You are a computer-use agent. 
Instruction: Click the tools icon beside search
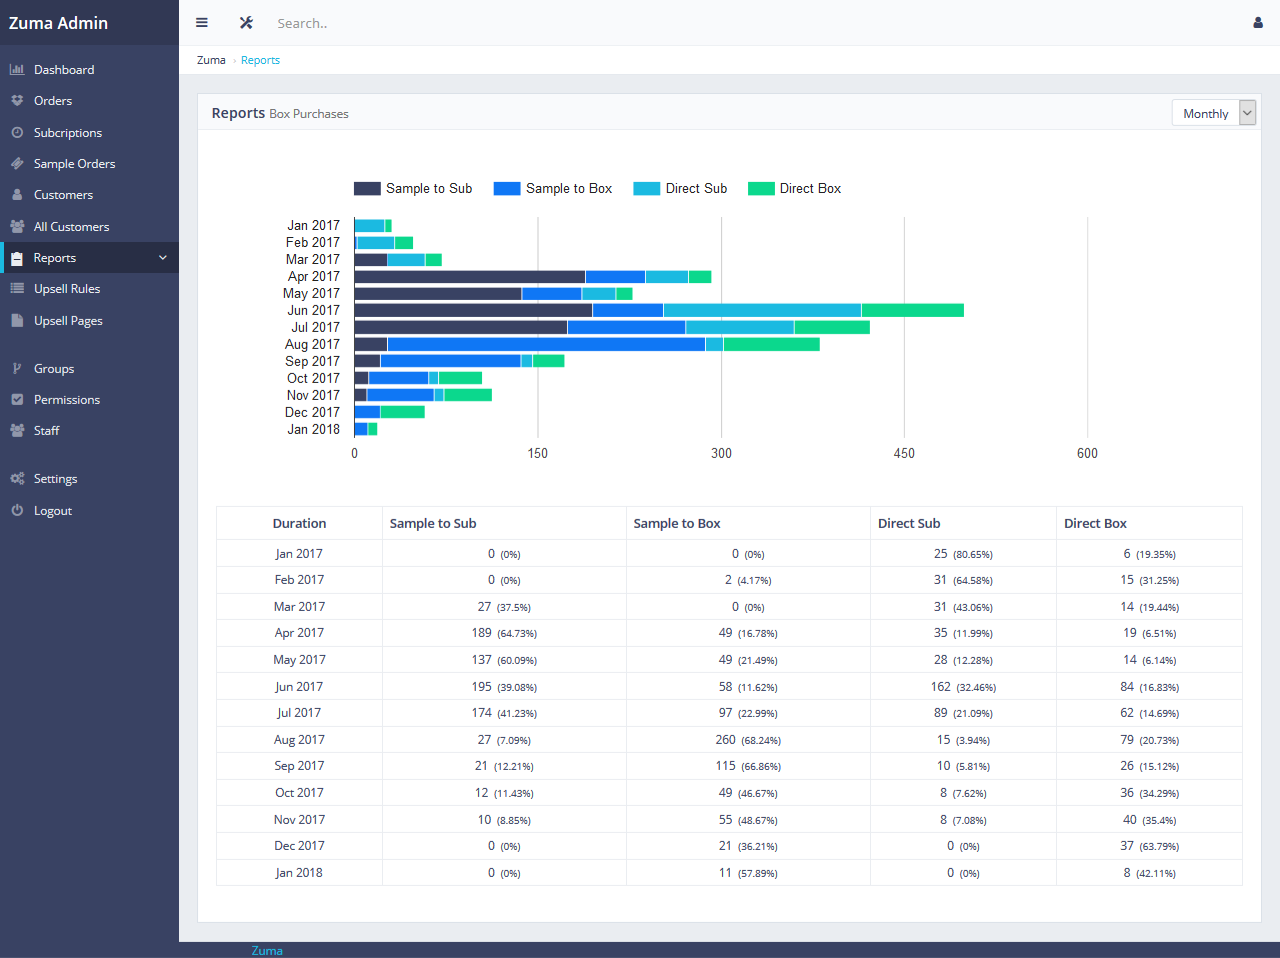246,22
